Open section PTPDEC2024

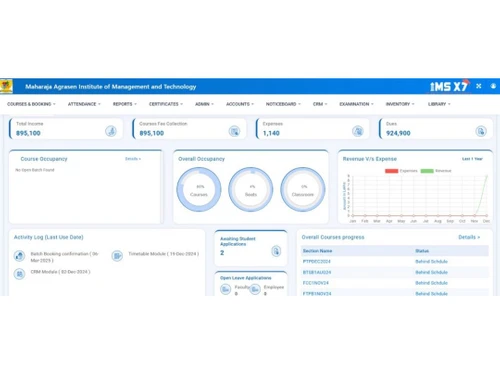pyautogui.click(x=317, y=261)
